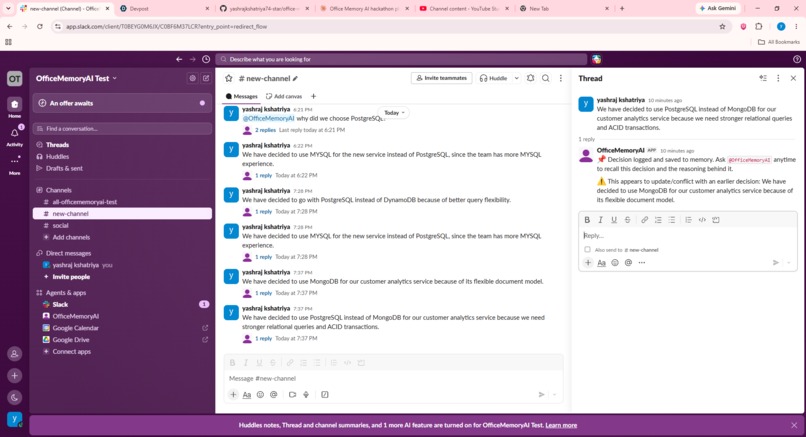Focus the Message #new-channel input
The image size is (806, 437).
(x=393, y=378)
